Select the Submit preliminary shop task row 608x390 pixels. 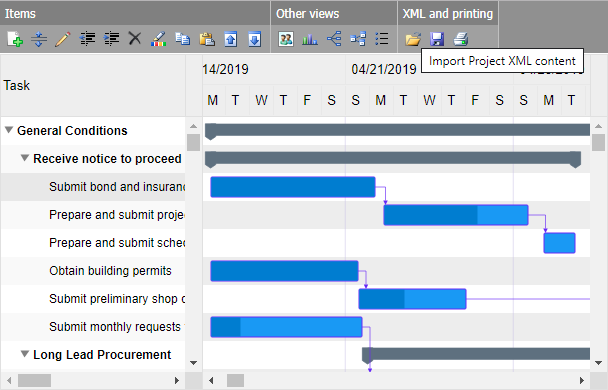coord(93,299)
